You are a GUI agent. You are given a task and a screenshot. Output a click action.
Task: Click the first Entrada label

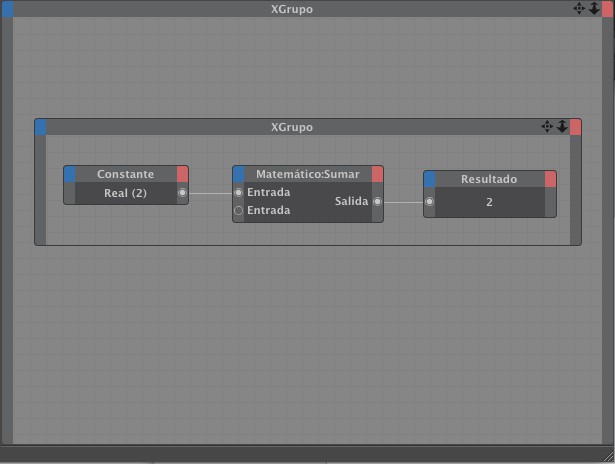coord(269,192)
